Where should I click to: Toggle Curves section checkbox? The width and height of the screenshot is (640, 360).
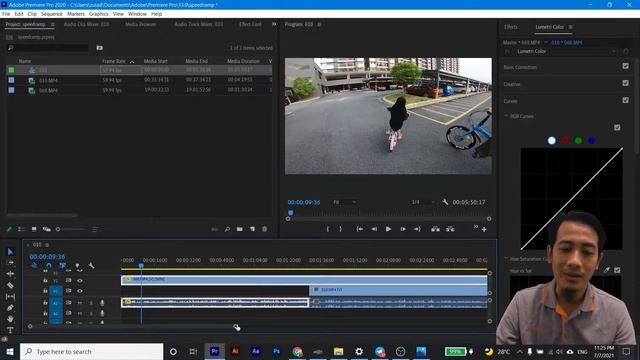coord(625,100)
